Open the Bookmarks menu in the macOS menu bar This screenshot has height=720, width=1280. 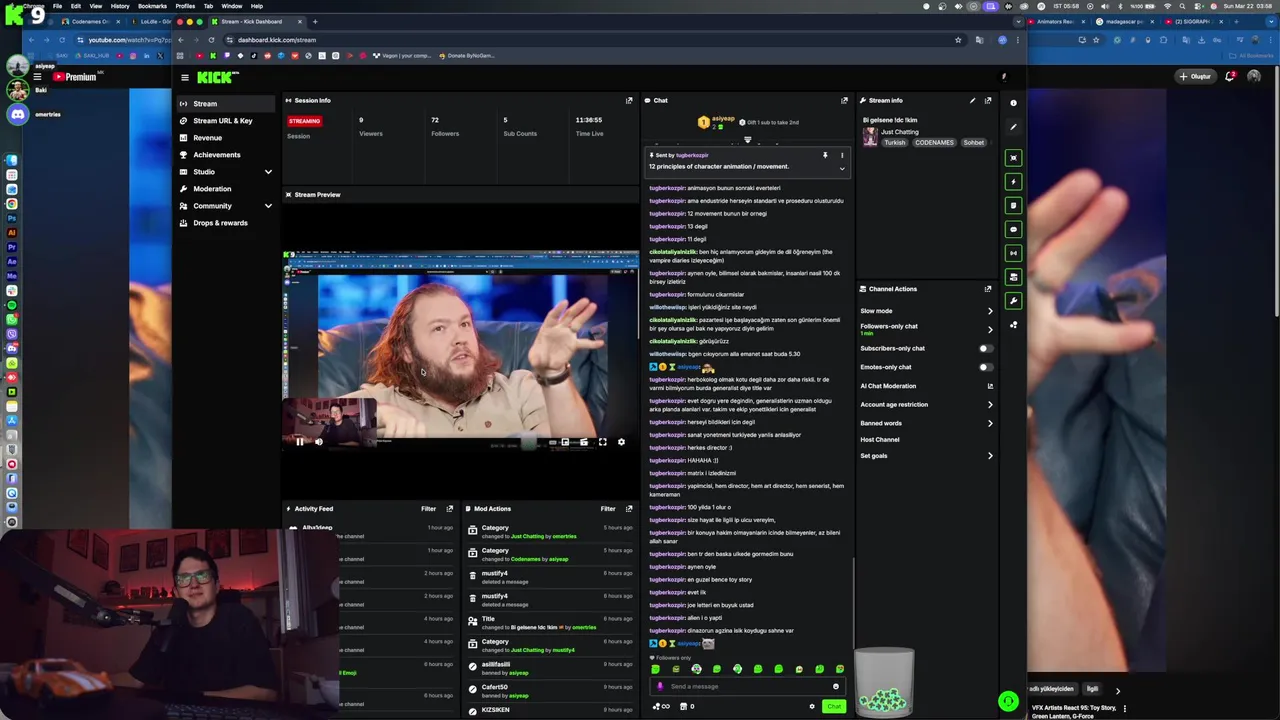(152, 6)
